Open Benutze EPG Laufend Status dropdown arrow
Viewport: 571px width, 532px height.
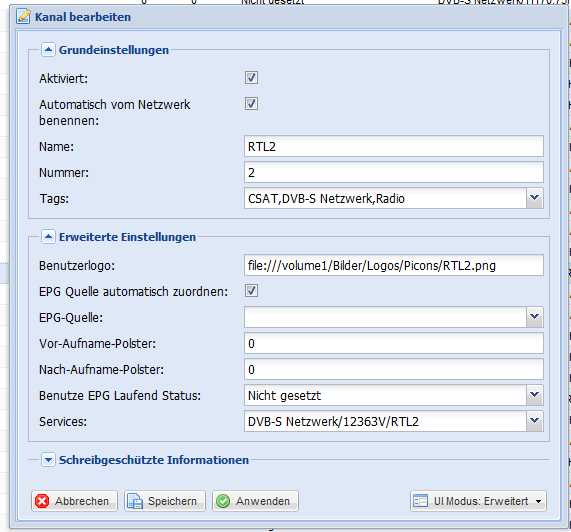tap(535, 395)
